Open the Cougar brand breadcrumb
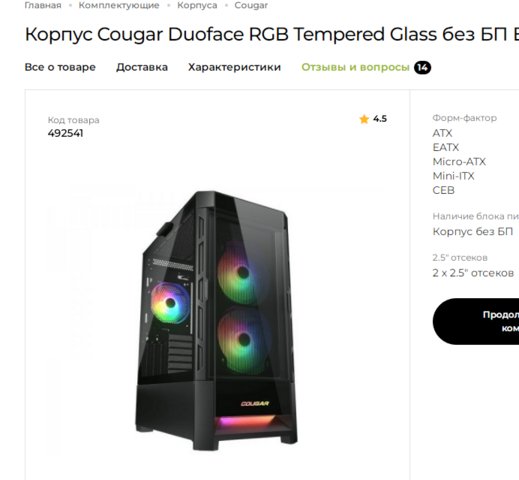Screen dimensions: 519x480 coord(251,5)
